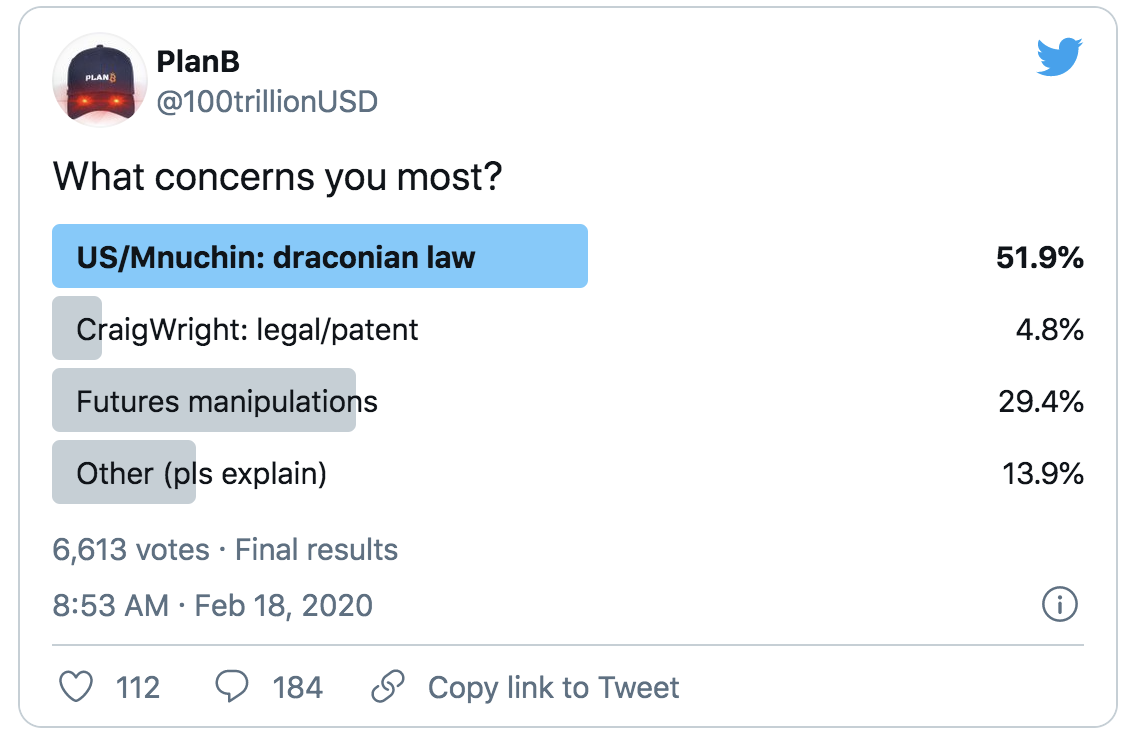This screenshot has width=1142, height=752.
Task: Click the 112 likes count
Action: 137,687
